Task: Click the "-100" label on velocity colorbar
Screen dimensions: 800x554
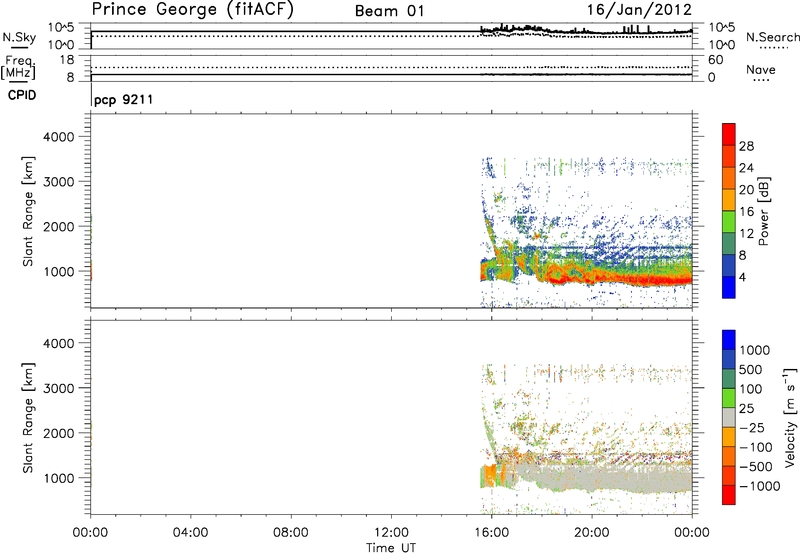Action: pos(756,447)
